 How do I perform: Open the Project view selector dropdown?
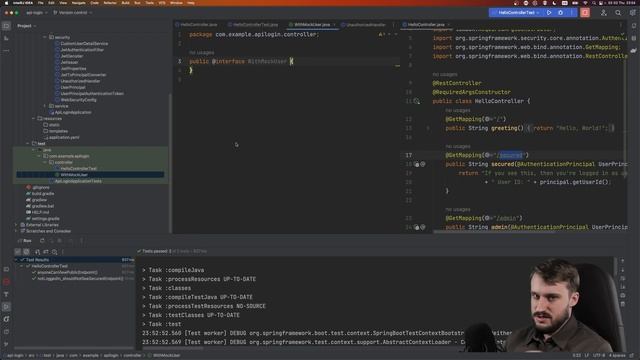tap(26, 26)
